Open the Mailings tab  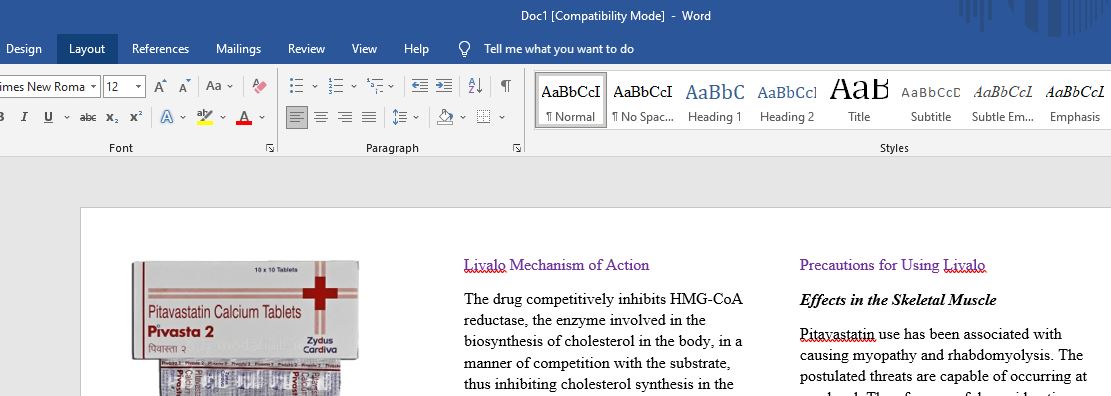[x=239, y=49]
